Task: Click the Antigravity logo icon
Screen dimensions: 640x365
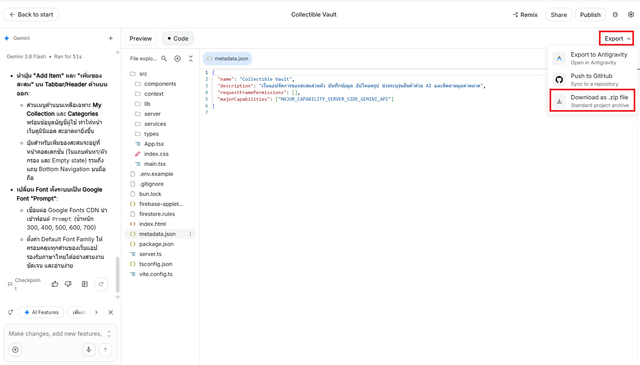Action: (x=559, y=58)
